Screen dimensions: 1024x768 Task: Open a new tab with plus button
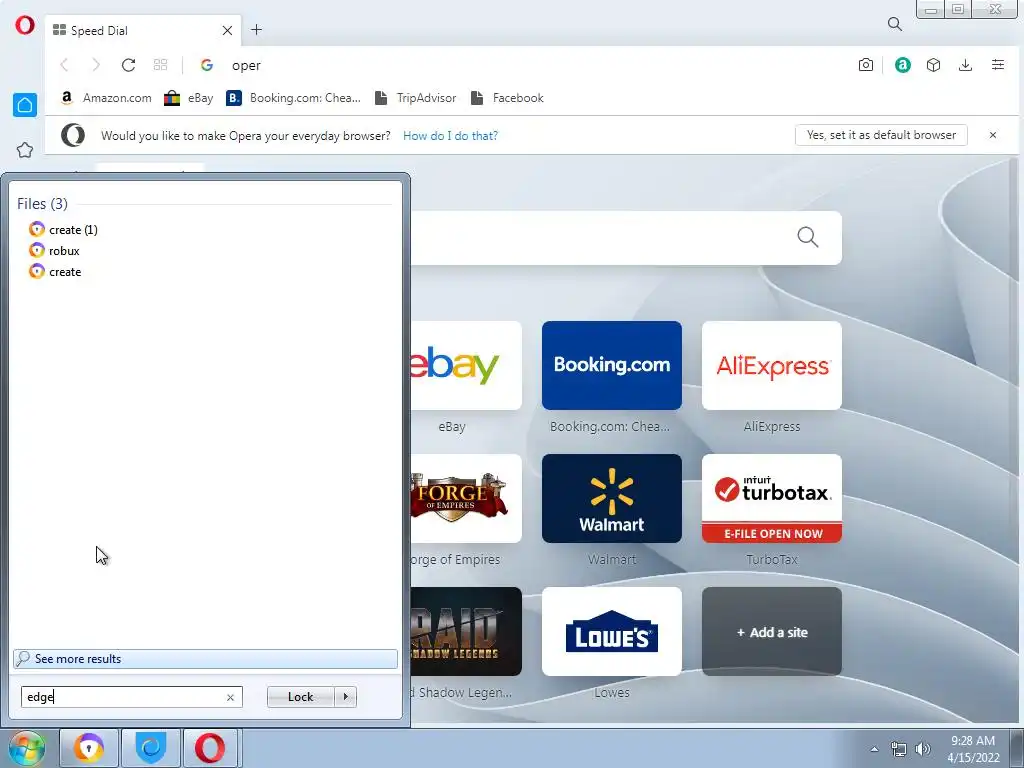[257, 29]
